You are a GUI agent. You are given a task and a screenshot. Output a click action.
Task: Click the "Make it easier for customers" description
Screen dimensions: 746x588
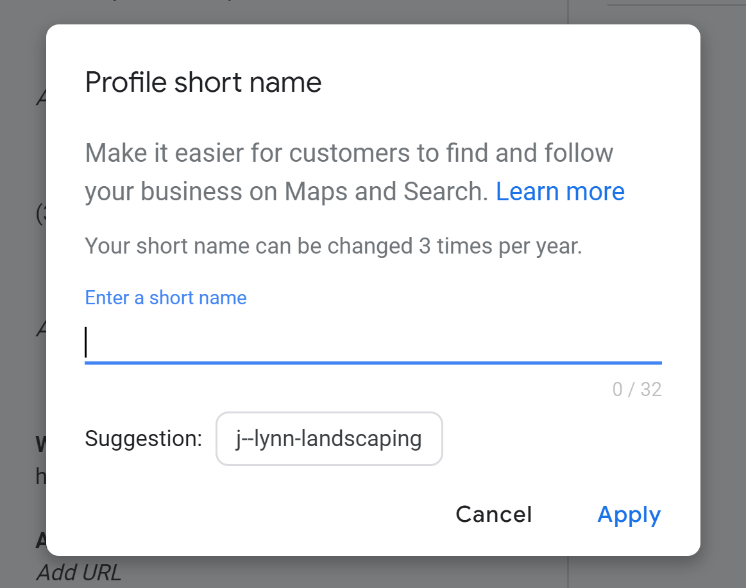(x=349, y=154)
